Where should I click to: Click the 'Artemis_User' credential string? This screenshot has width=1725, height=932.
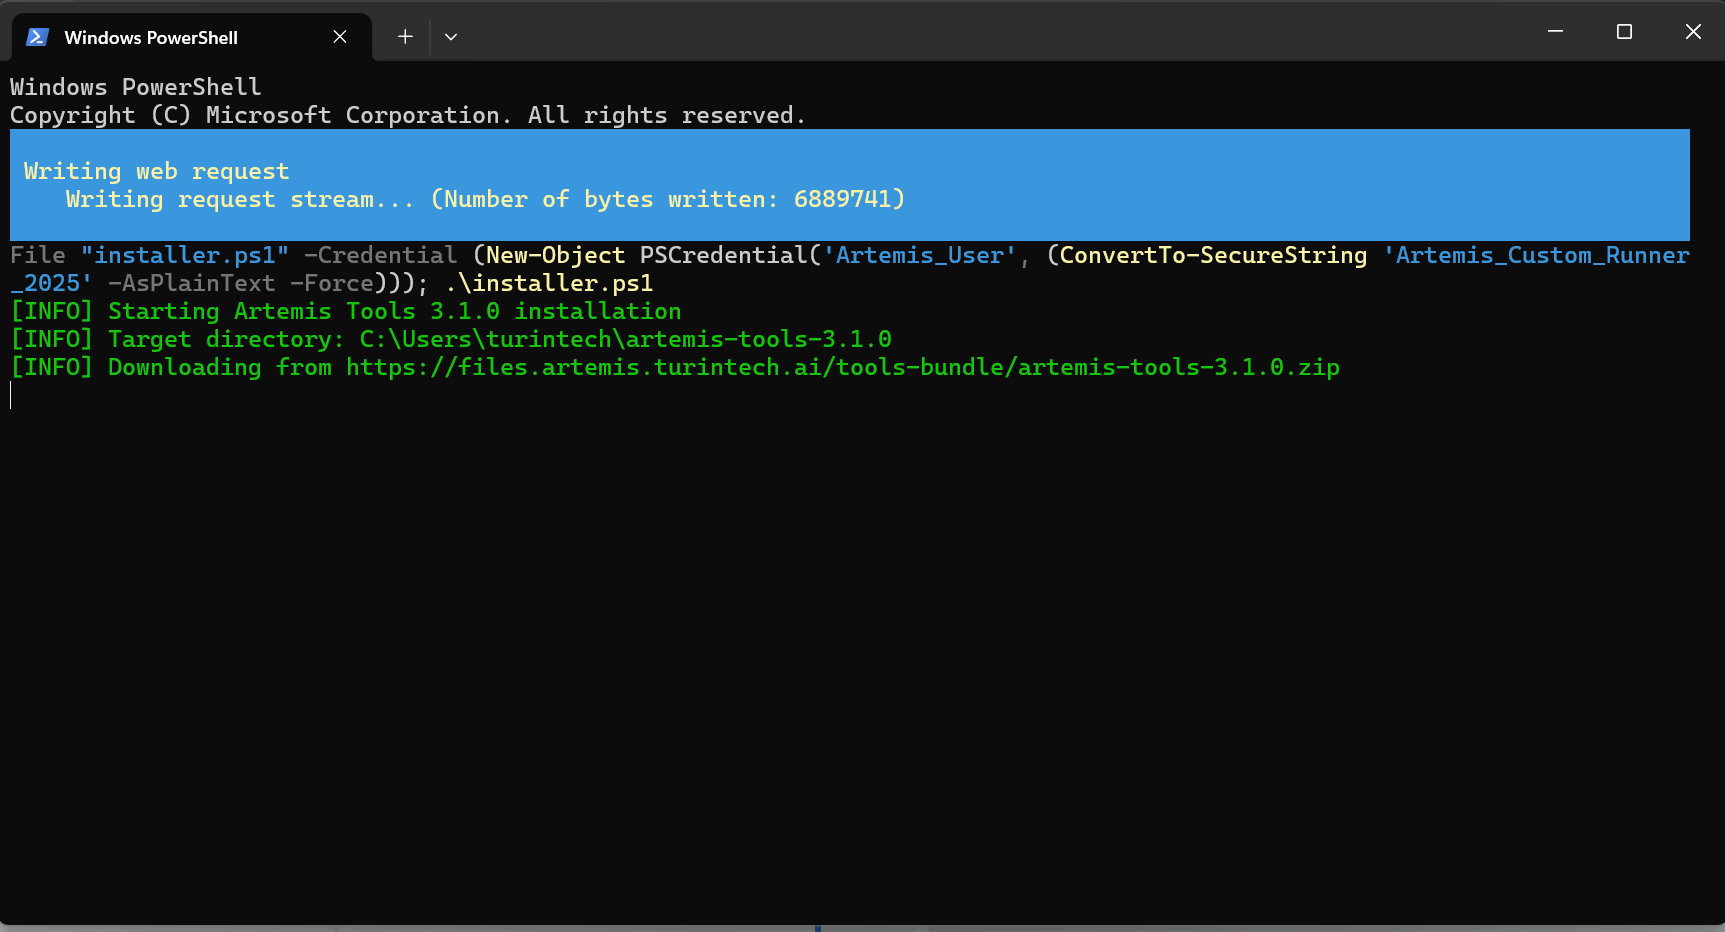pos(919,256)
